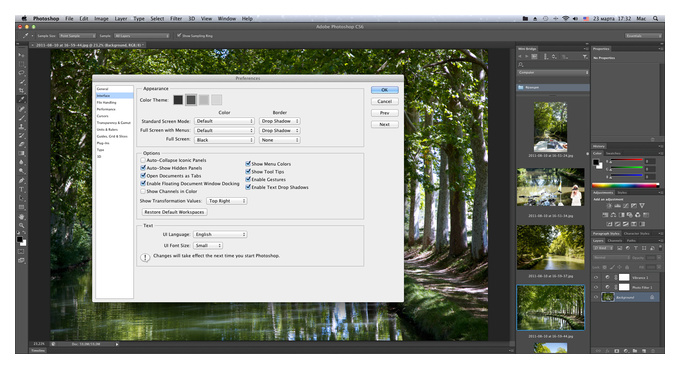Select the Blur tool
680x369 pixels.
coord(21,162)
